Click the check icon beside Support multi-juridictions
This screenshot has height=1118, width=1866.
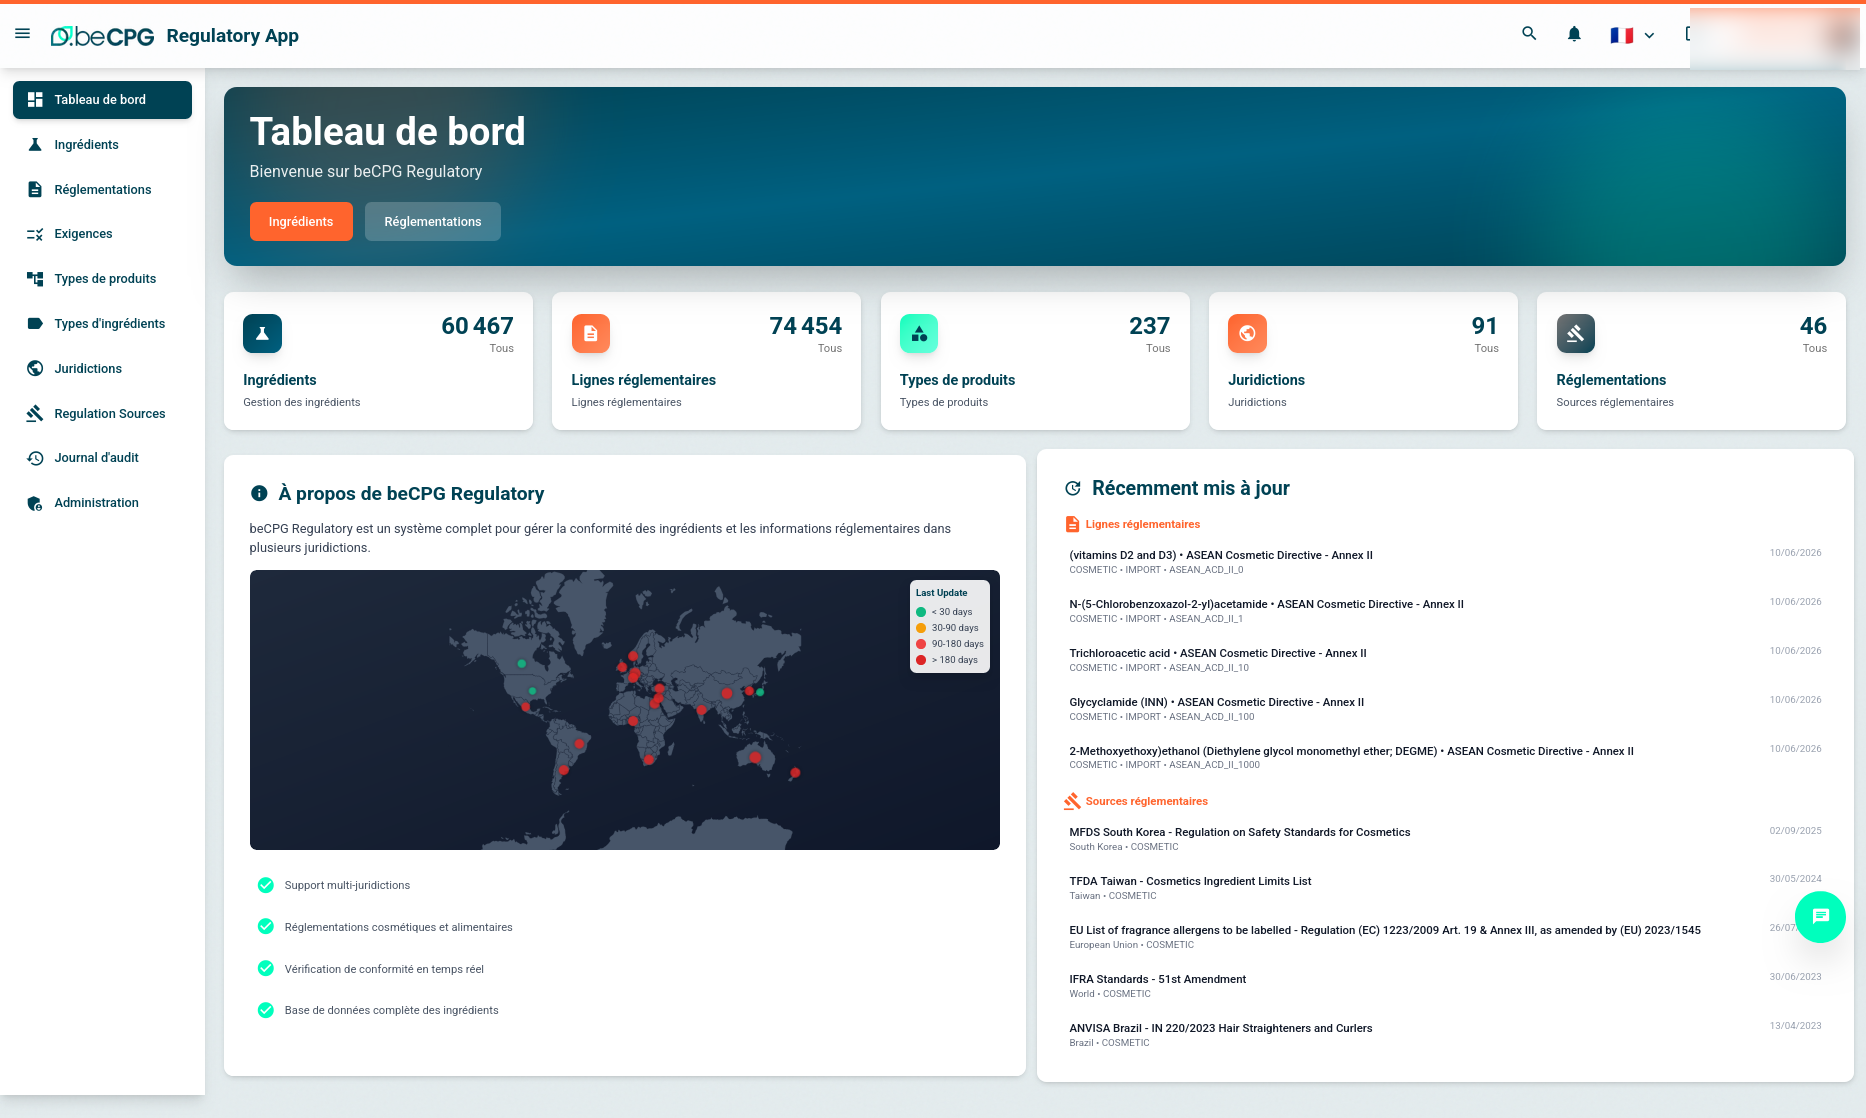tap(266, 885)
